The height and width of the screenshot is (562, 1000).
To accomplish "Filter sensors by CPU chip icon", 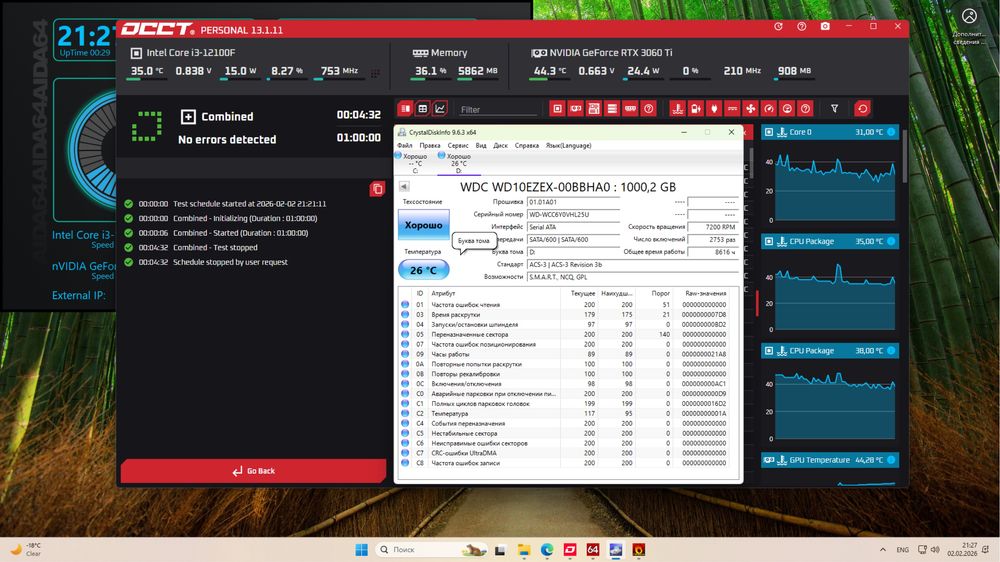I will click(x=557, y=109).
